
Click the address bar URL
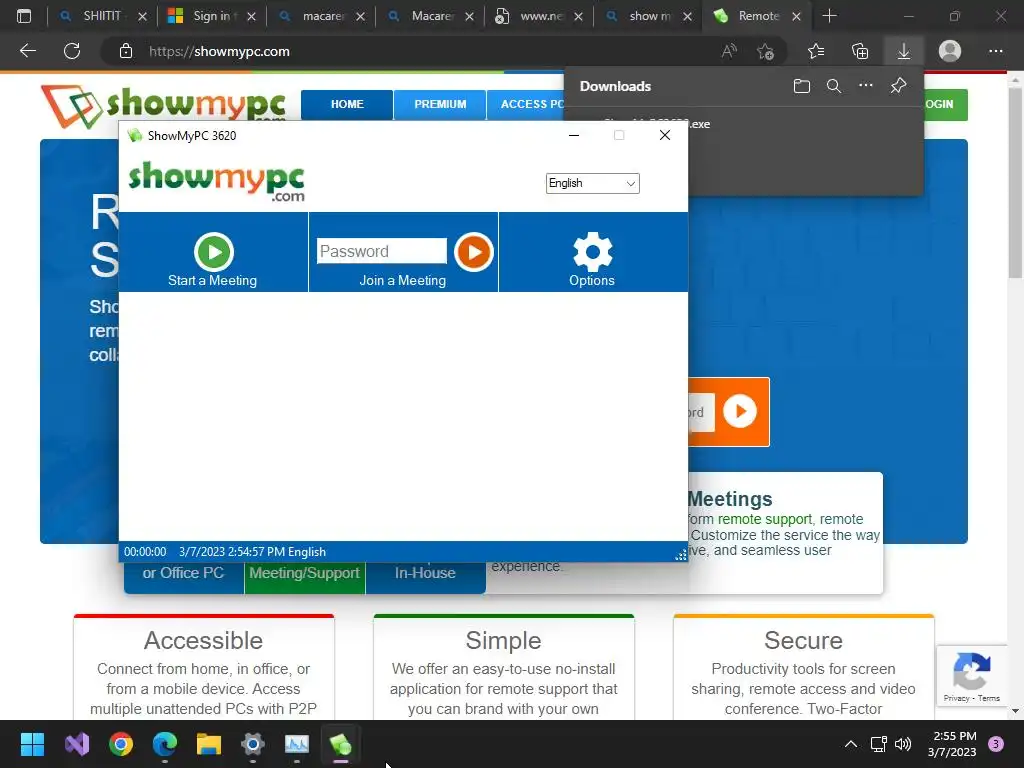219,51
